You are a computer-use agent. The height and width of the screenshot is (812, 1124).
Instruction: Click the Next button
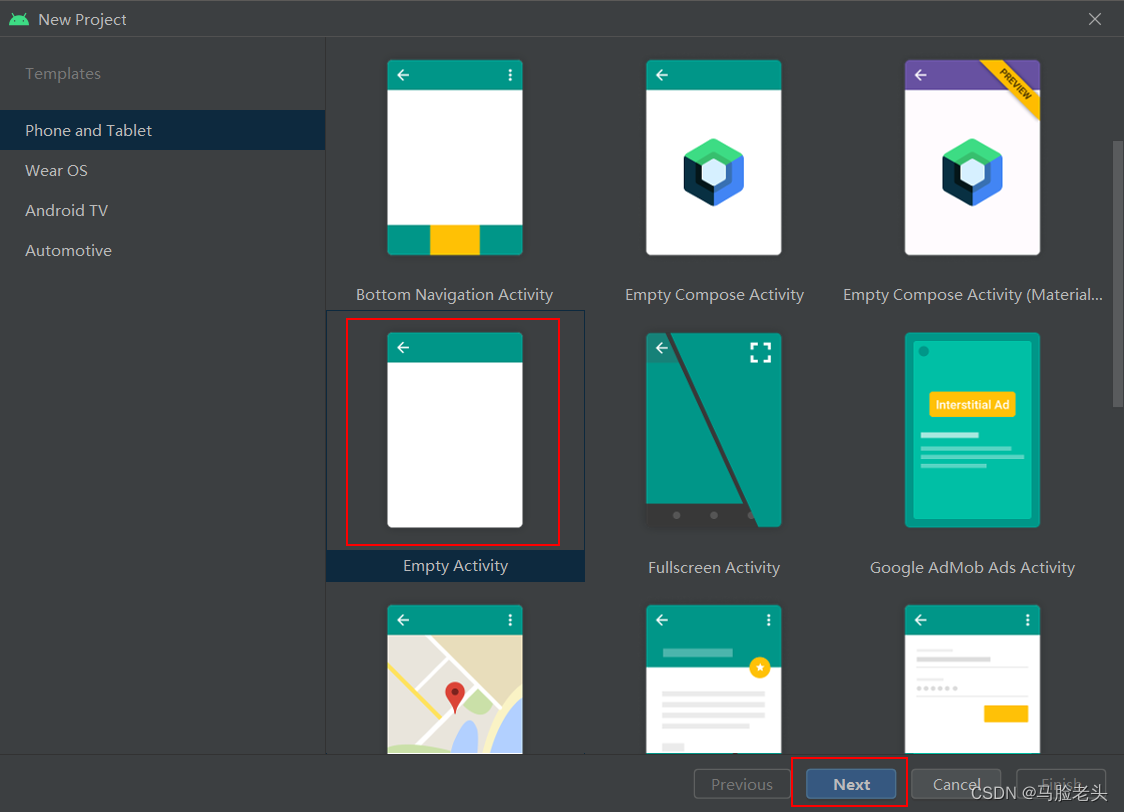(851, 784)
